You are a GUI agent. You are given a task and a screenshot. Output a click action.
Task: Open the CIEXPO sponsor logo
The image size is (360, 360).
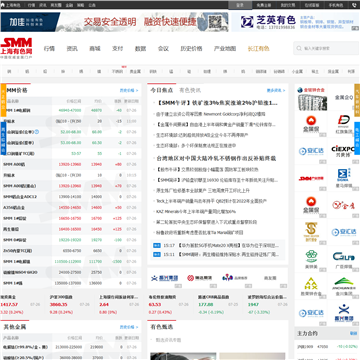tap(343, 151)
